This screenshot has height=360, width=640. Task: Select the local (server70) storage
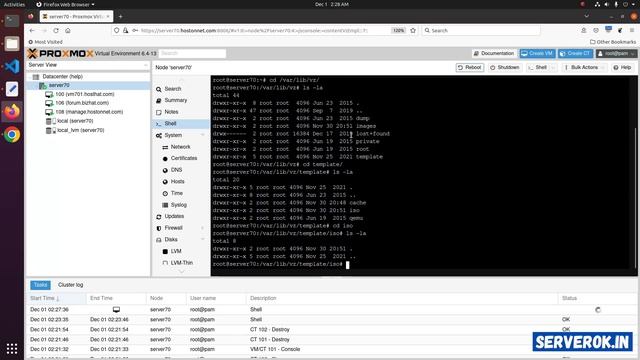(75, 121)
